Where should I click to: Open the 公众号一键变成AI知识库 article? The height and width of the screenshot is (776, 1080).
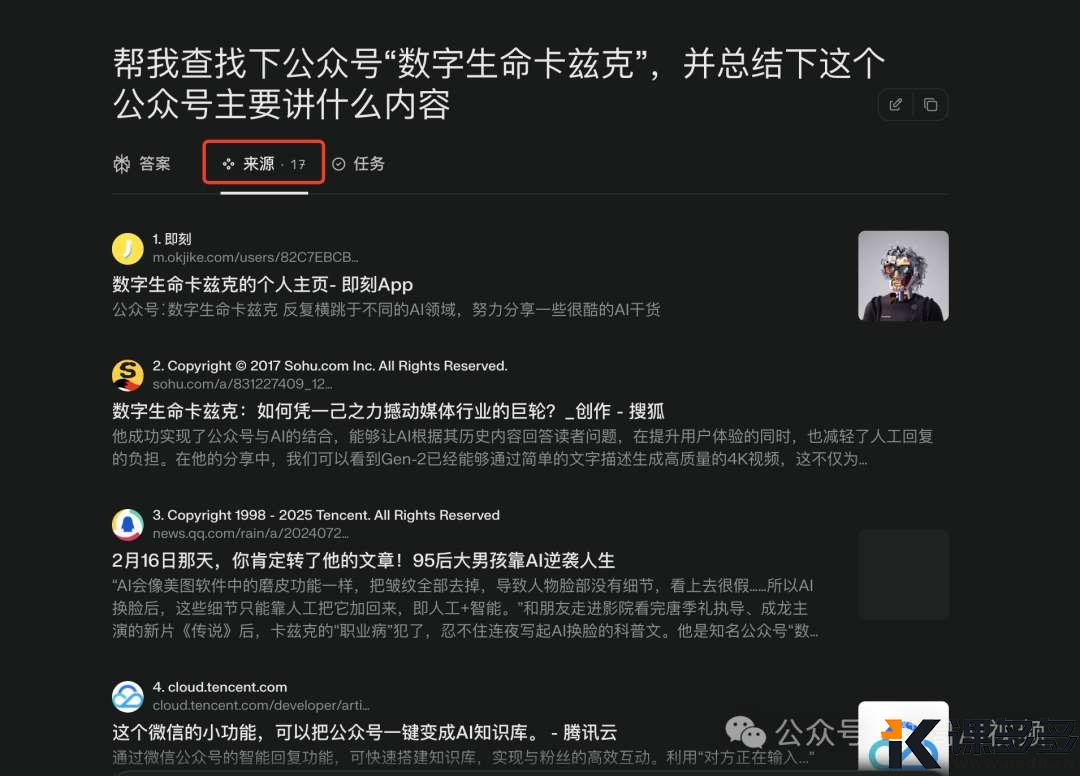(364, 732)
